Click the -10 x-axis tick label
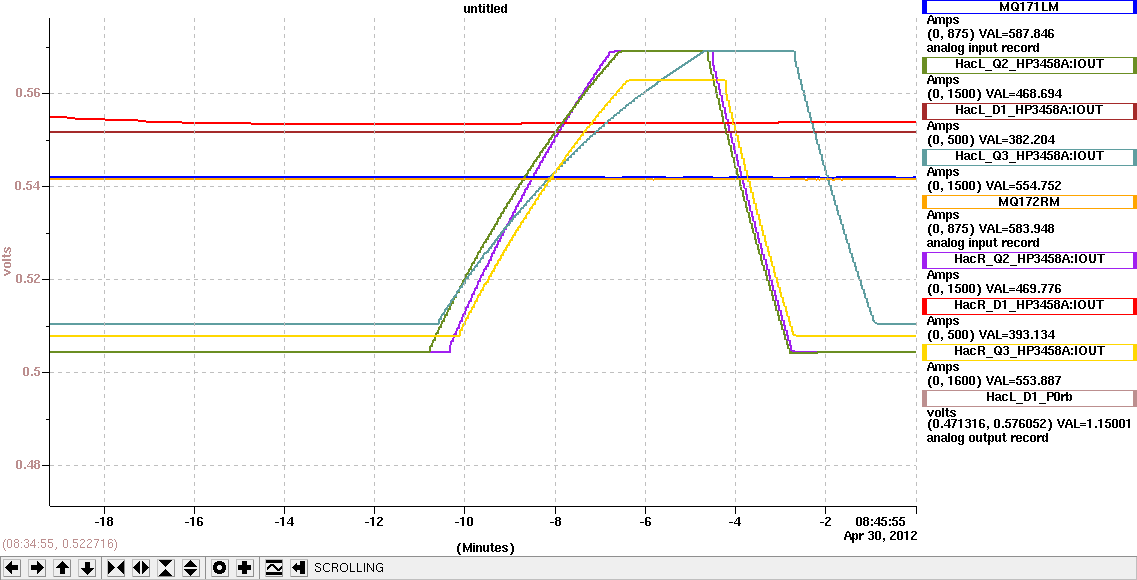Viewport: 1137px width, 580px height. click(464, 522)
